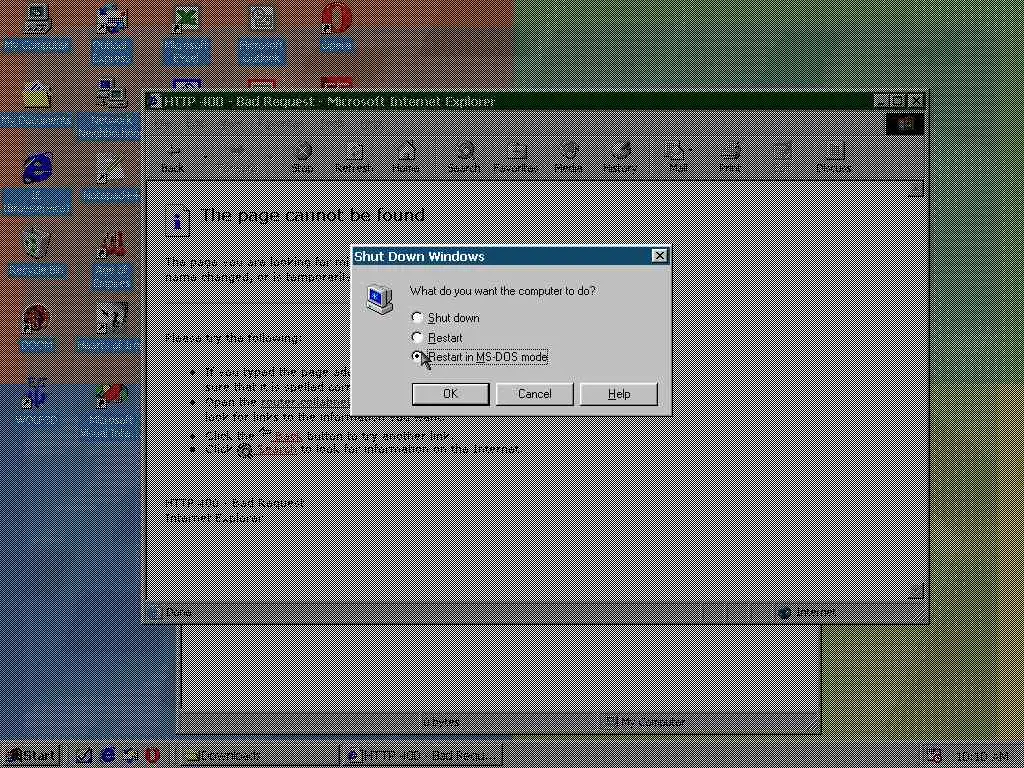
Task: Follow the Search link in error page
Action: pyautogui.click(x=277, y=449)
